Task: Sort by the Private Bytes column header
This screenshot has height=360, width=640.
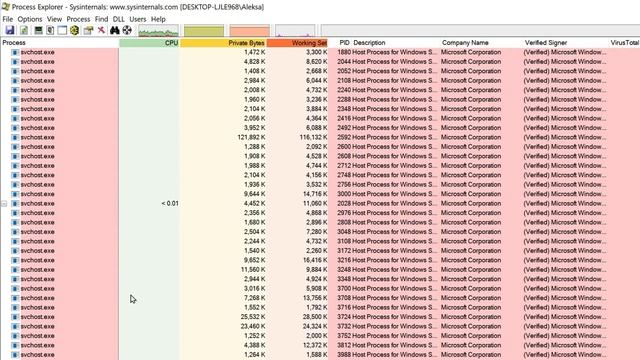Action: coord(223,42)
